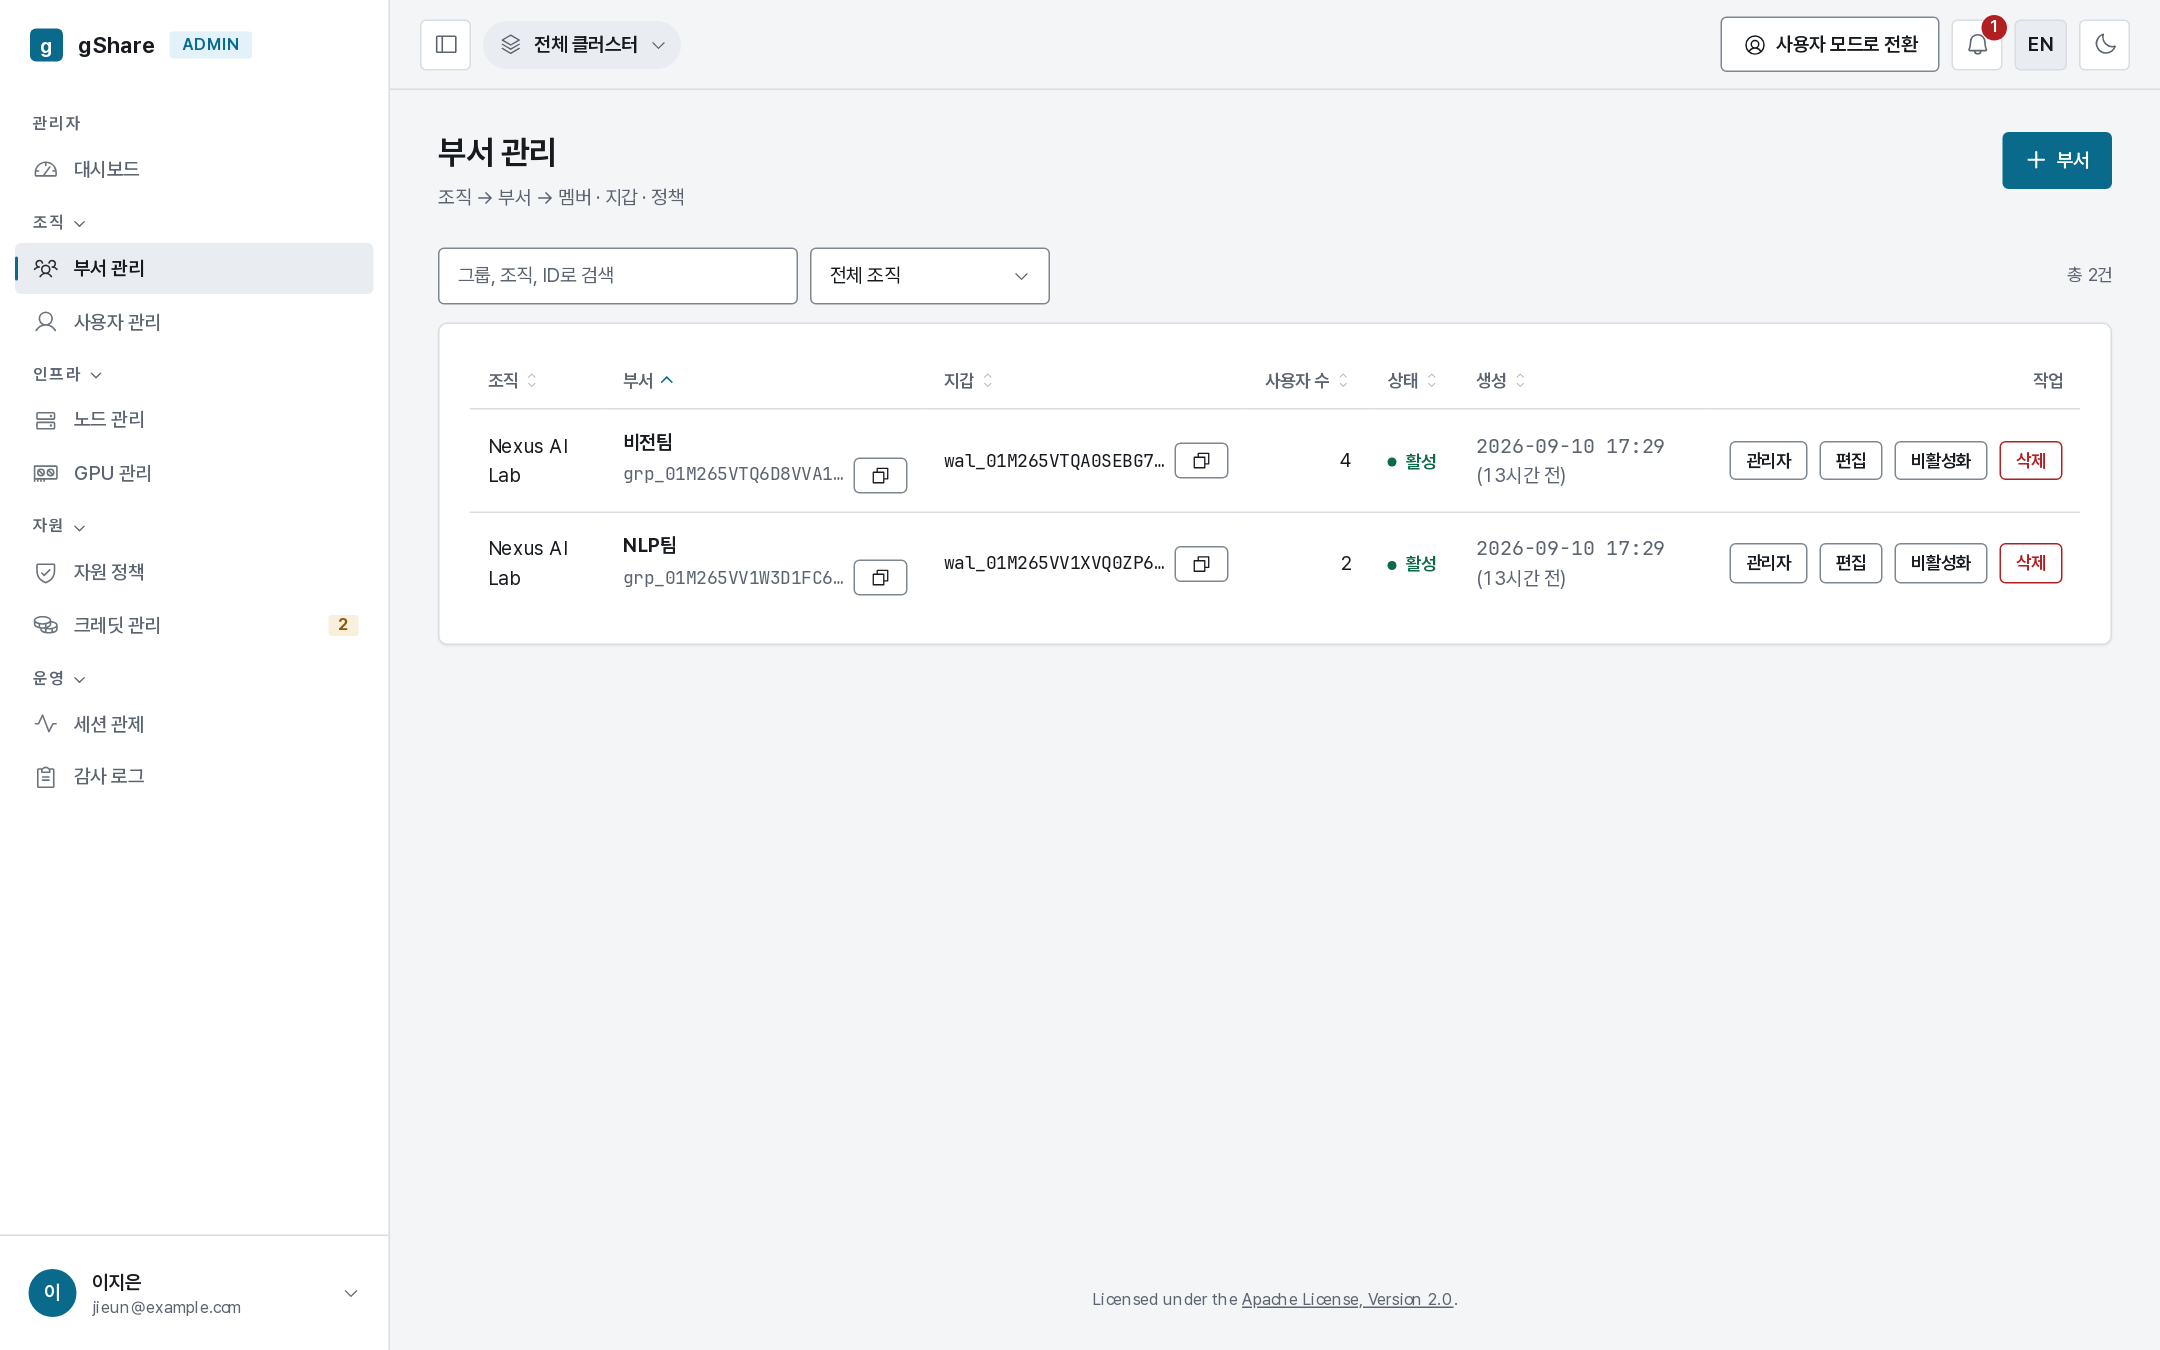Click 편집 button for NLP팀

[x=1850, y=563]
